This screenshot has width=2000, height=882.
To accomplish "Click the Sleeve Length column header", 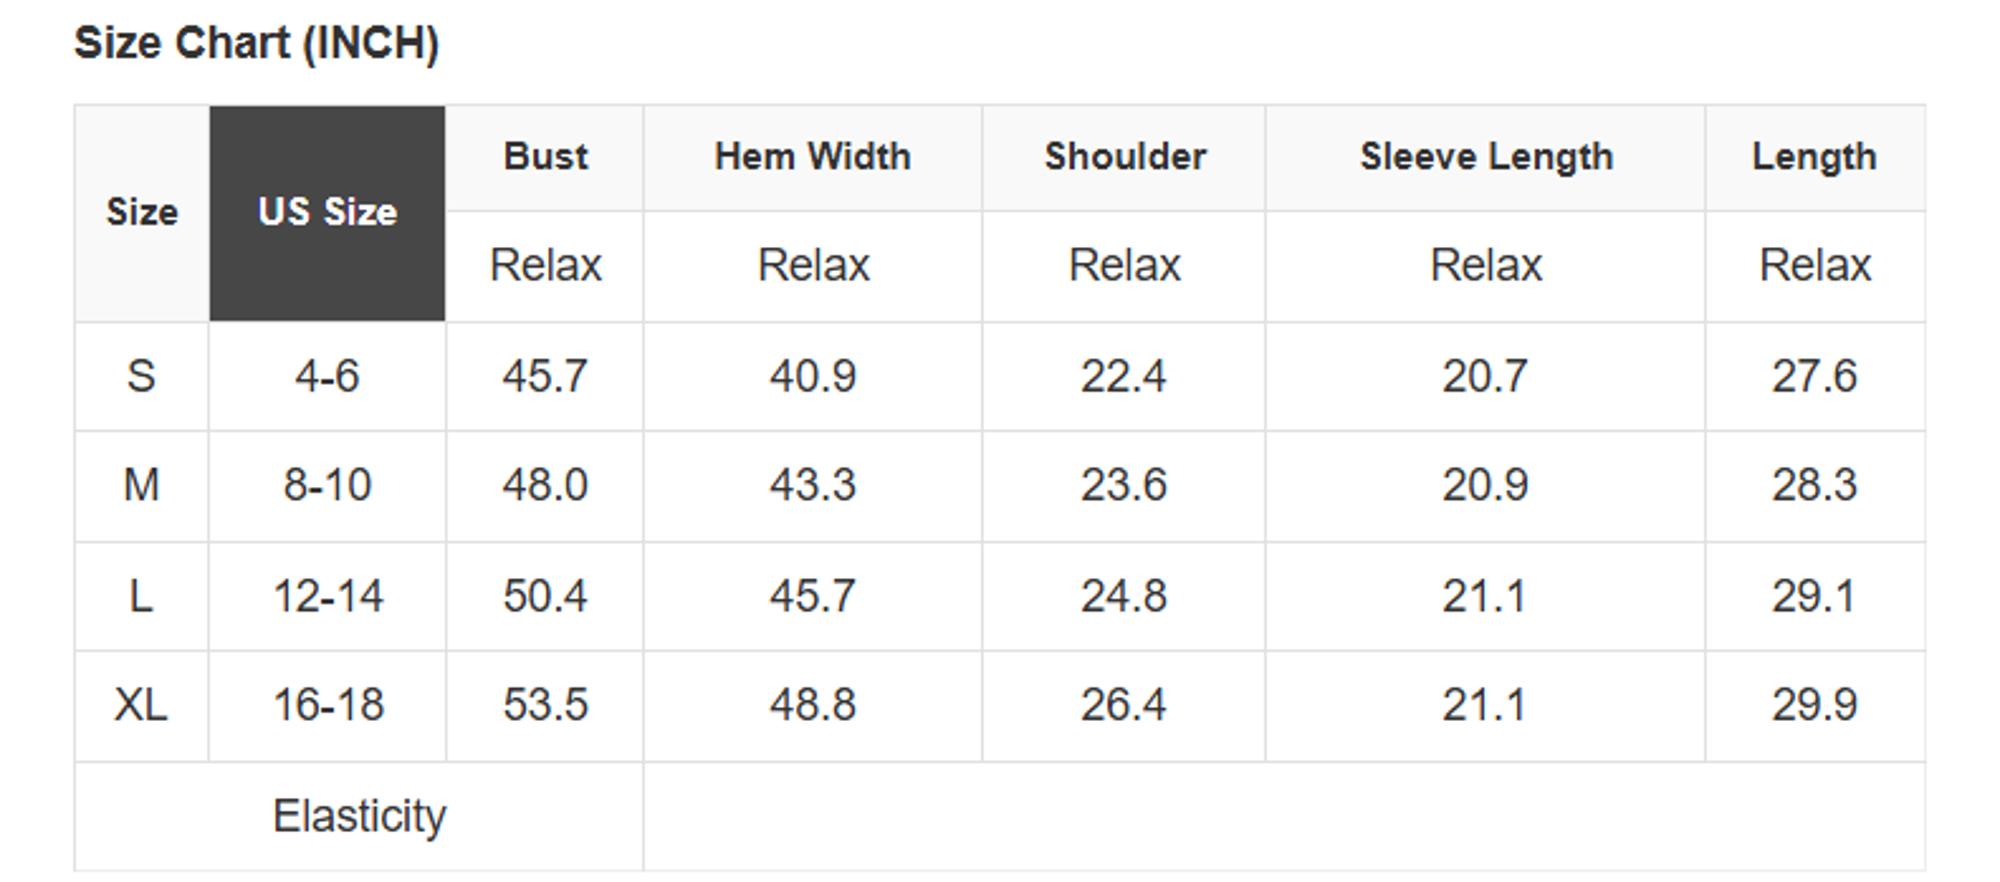I will (x=1486, y=157).
